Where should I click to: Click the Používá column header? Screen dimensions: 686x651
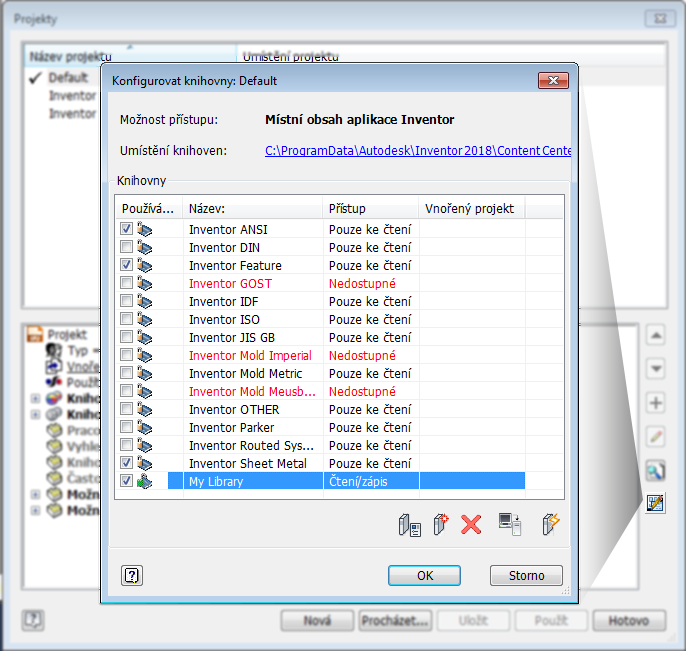149,208
